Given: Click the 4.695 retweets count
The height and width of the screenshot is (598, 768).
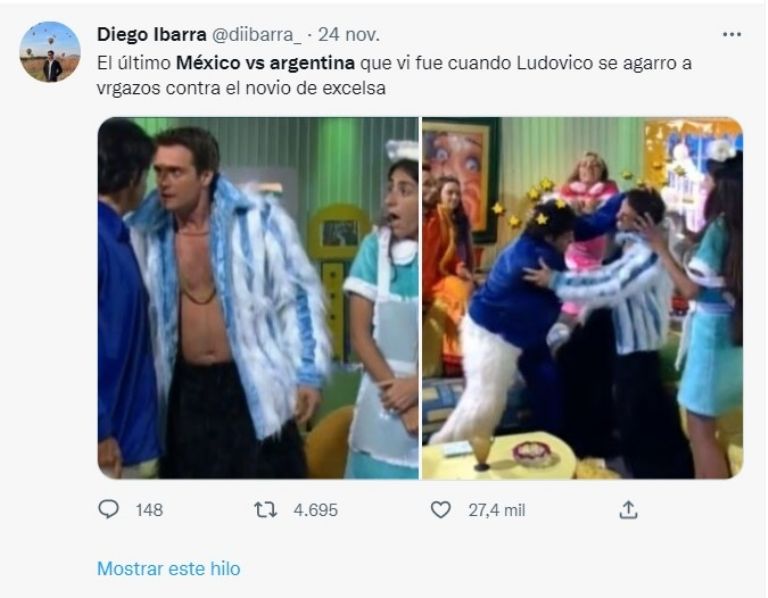Looking at the screenshot, I should click(x=315, y=510).
